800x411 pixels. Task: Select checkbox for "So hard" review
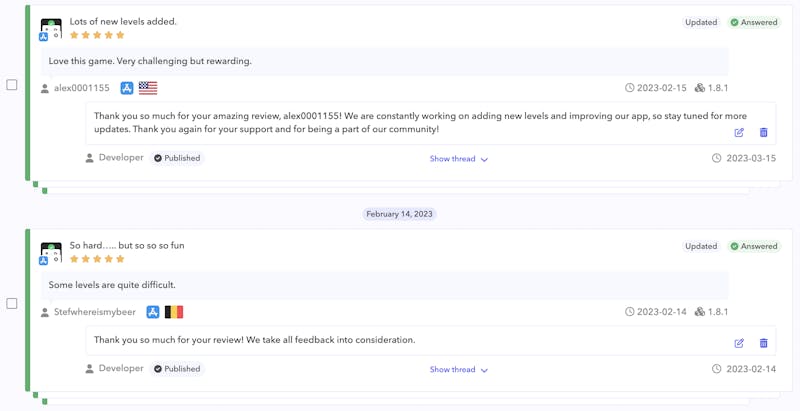point(12,304)
